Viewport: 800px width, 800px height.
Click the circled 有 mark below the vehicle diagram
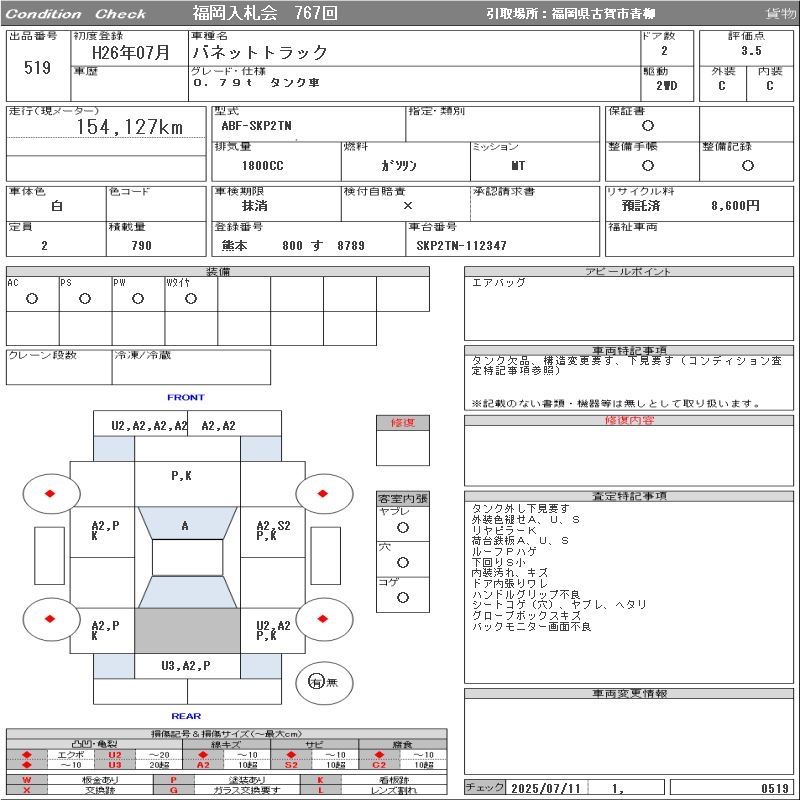pos(316,682)
